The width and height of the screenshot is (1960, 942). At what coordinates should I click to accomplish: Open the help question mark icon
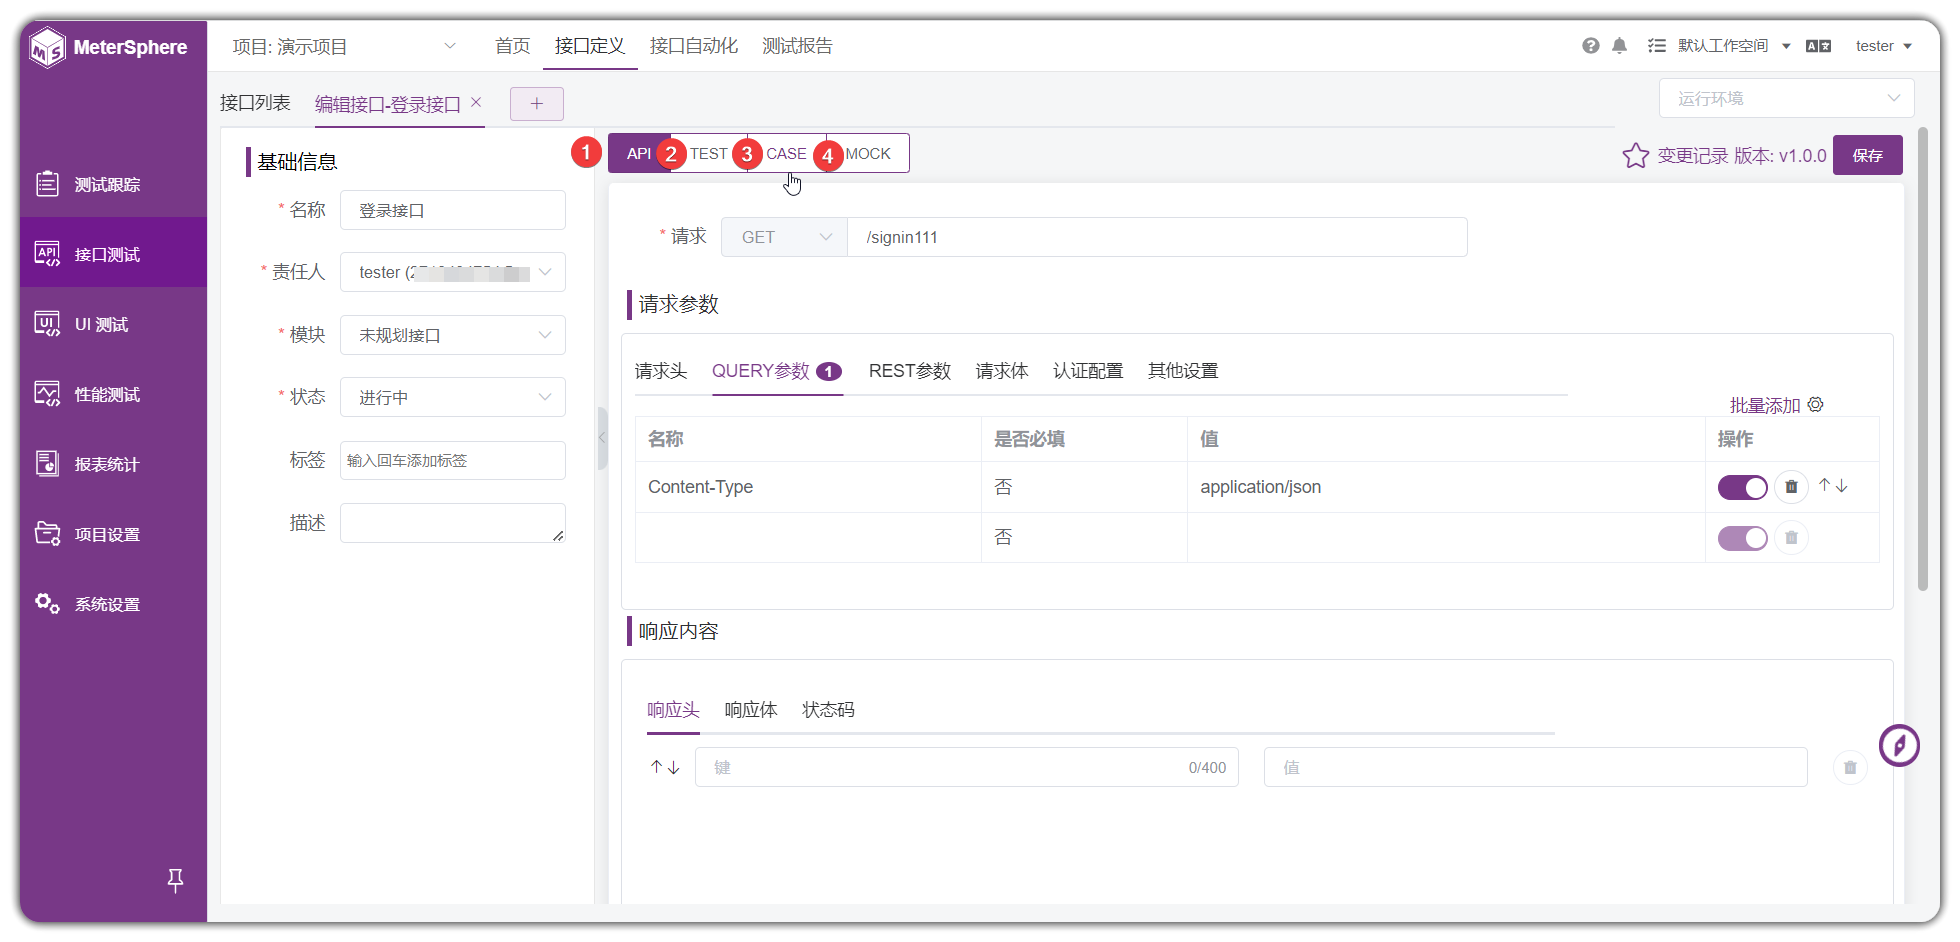click(1590, 46)
